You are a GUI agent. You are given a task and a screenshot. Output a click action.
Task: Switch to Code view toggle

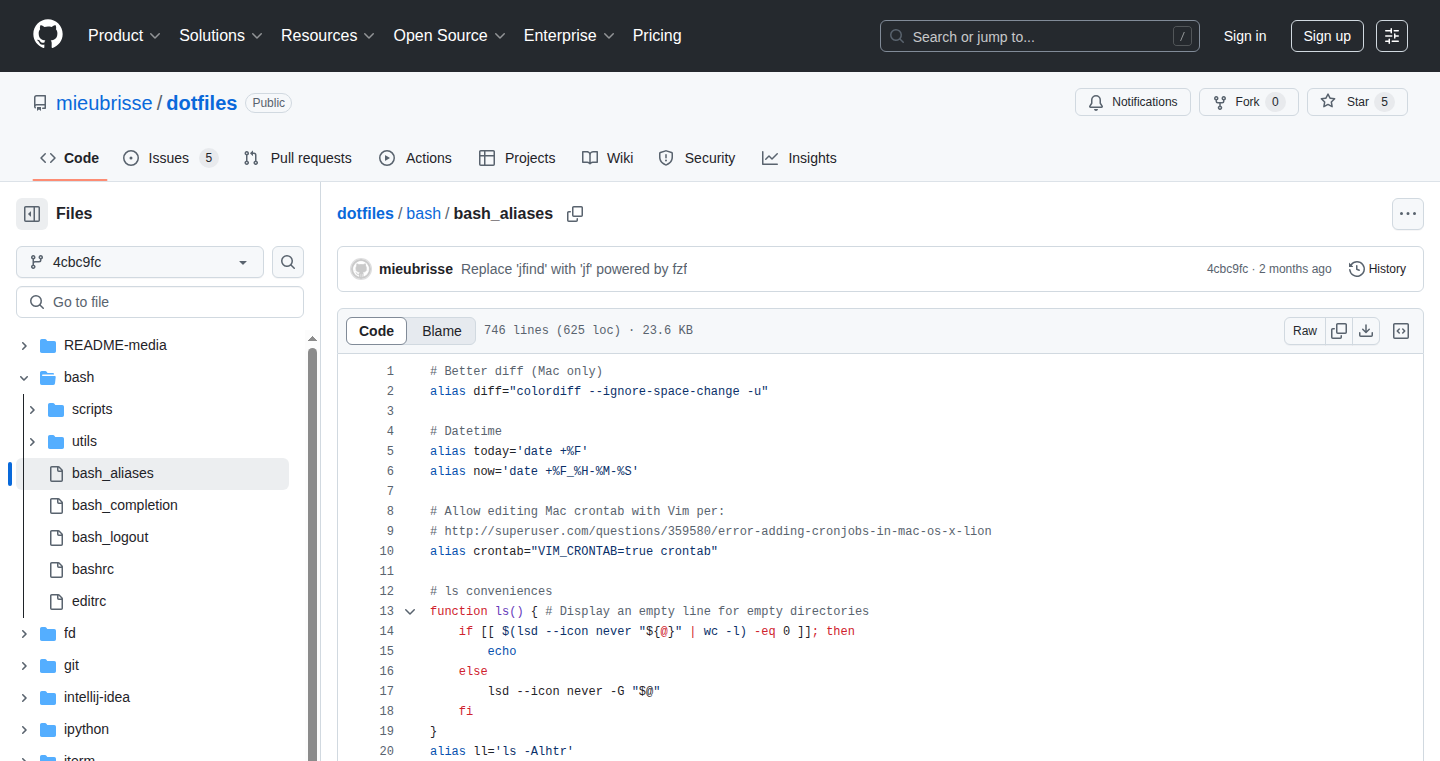click(x=377, y=331)
